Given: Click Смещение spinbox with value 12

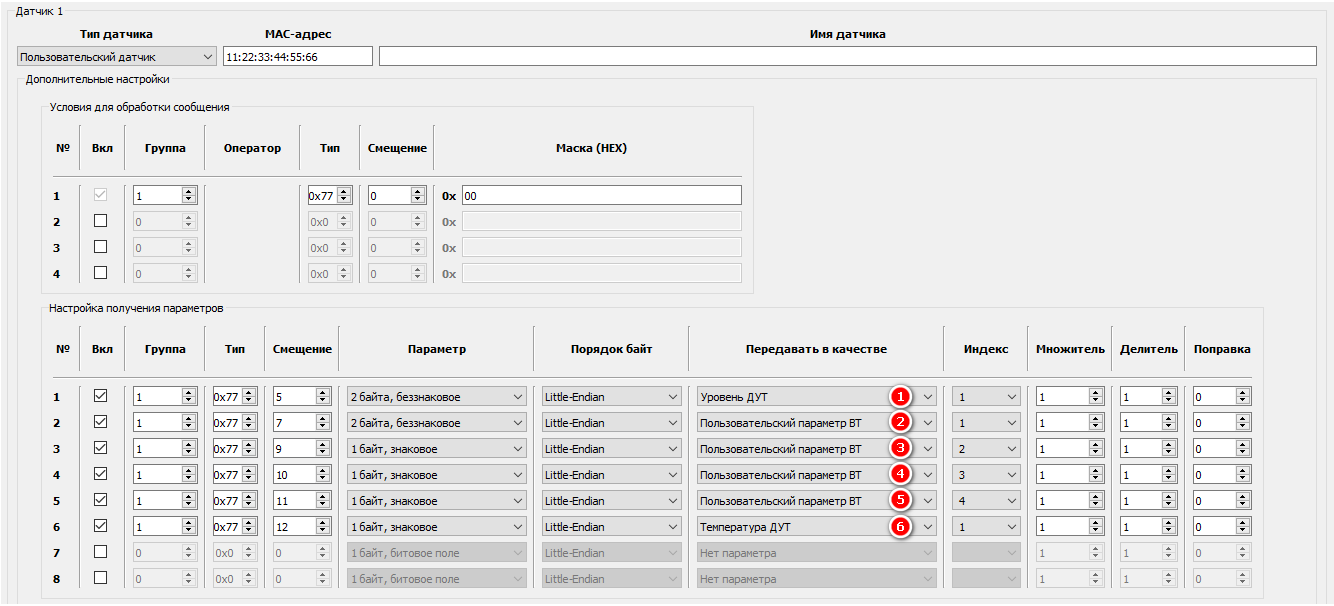Looking at the screenshot, I should pos(301,527).
